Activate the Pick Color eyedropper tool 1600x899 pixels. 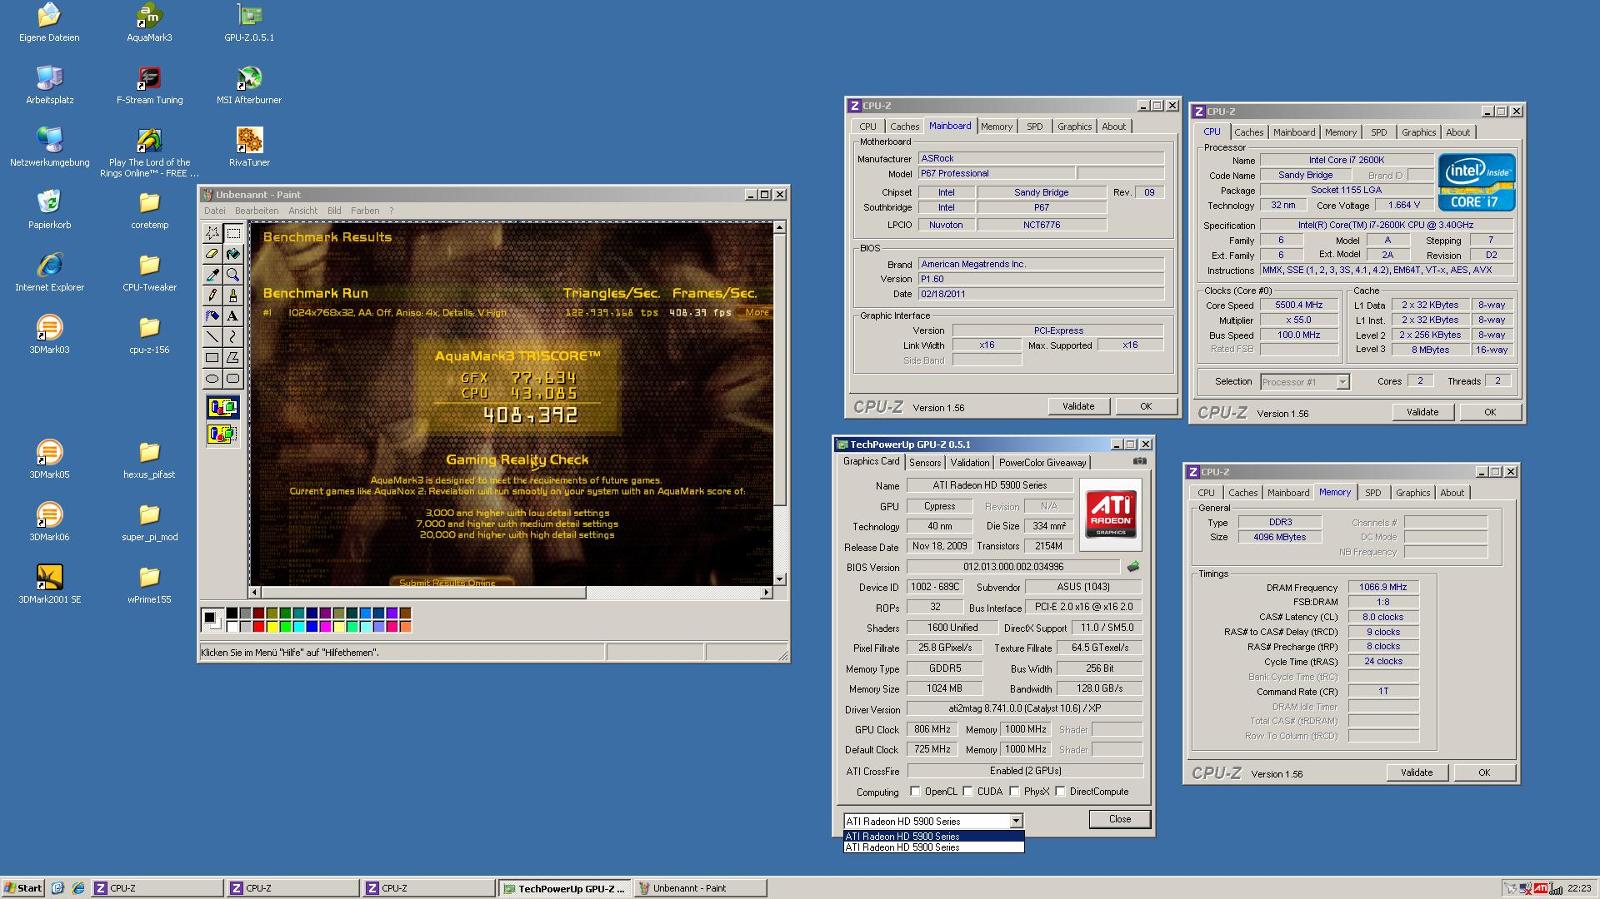212,275
